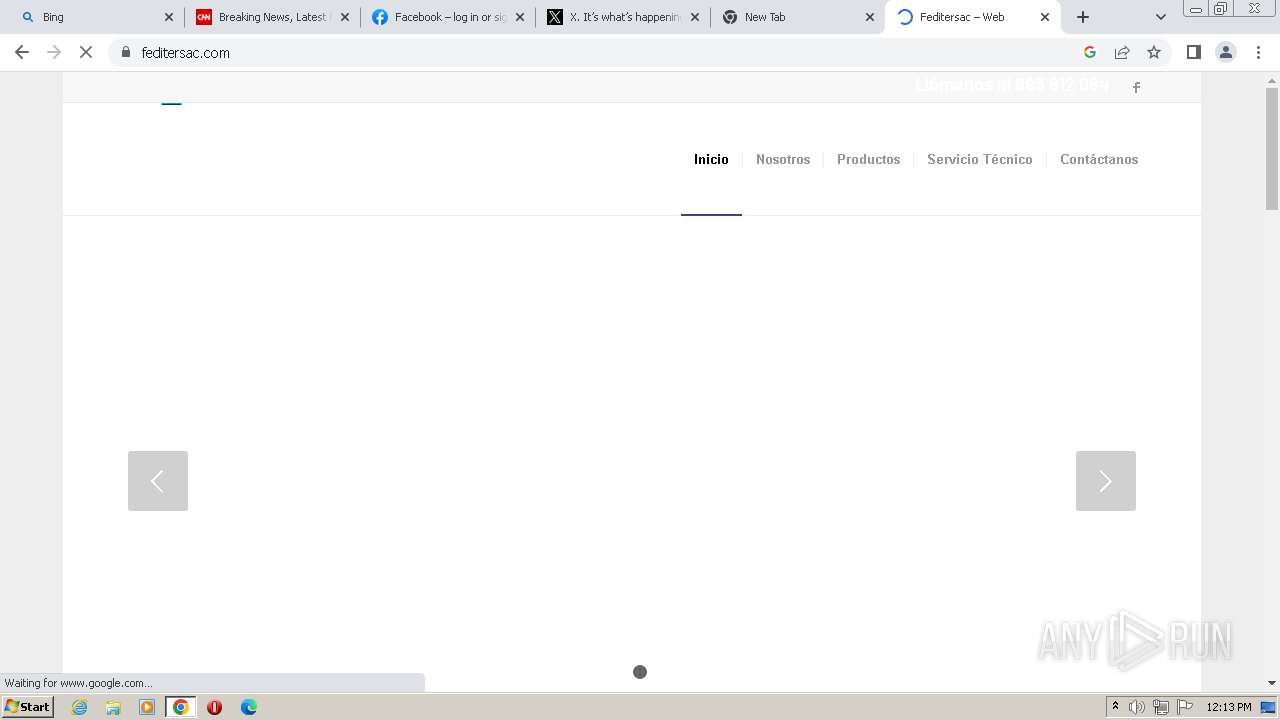The image size is (1280, 720).
Task: Show hidden system tray icons
Action: (x=1115, y=707)
